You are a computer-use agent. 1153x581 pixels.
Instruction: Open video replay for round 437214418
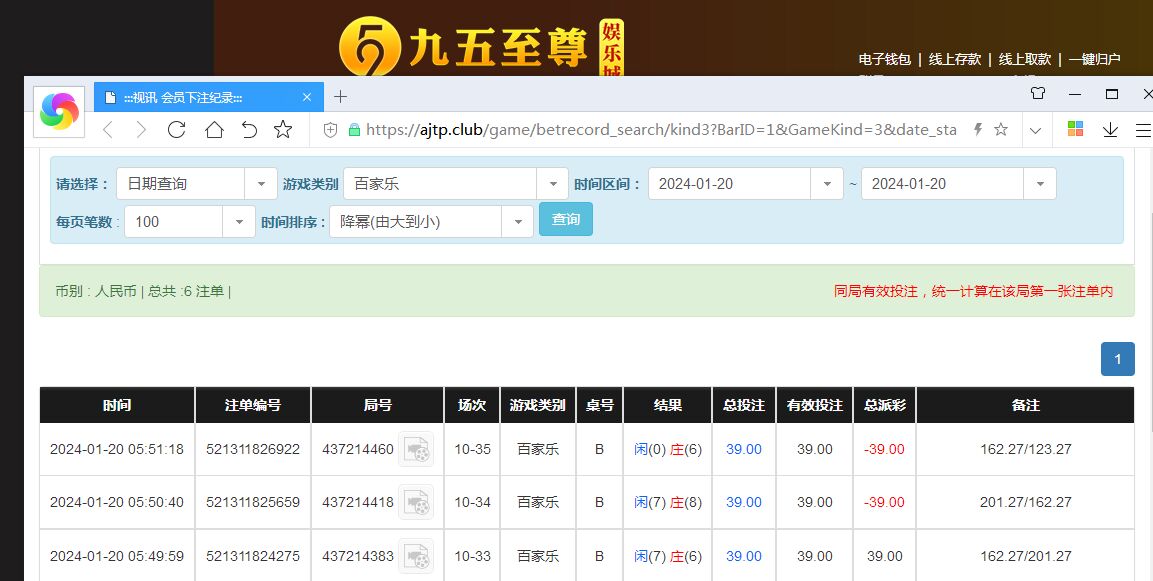416,503
